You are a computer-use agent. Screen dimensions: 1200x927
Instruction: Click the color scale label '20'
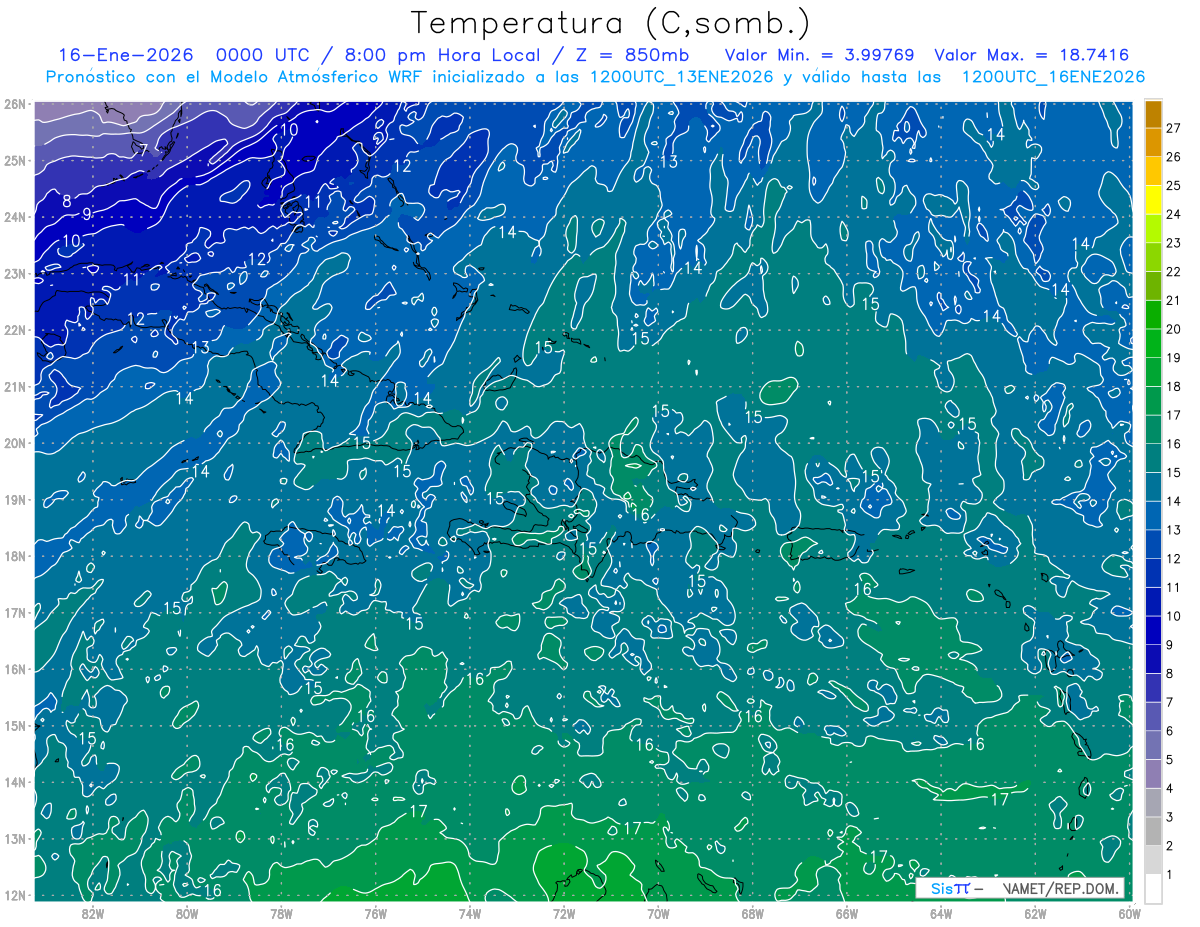pyautogui.click(x=1173, y=329)
